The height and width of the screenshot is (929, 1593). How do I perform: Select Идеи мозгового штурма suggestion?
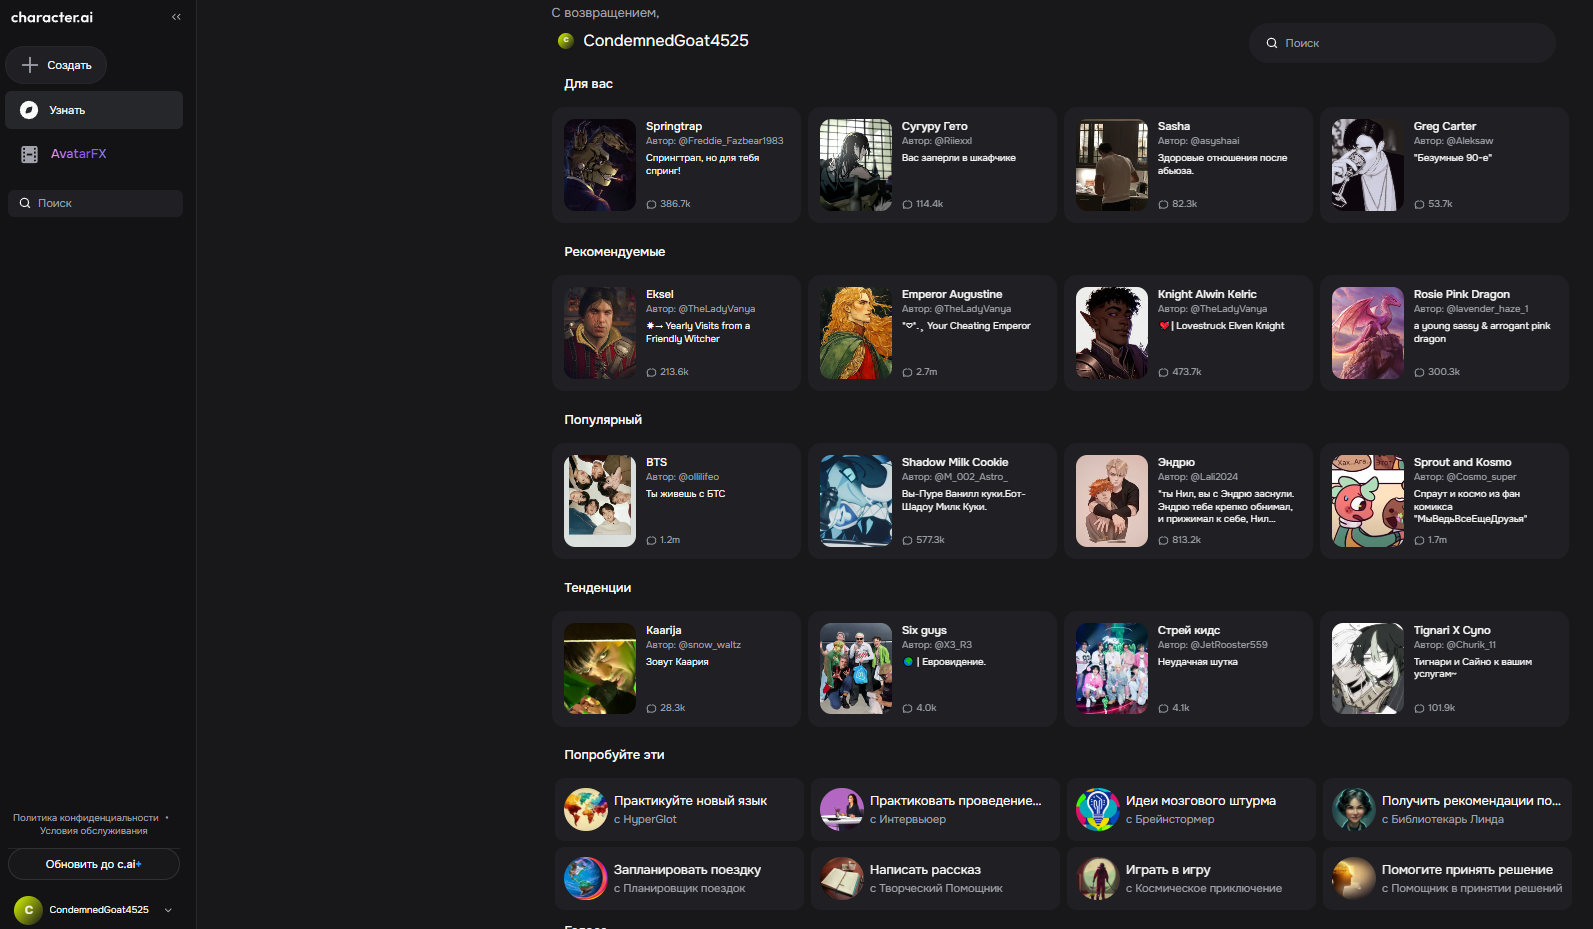click(x=1191, y=810)
